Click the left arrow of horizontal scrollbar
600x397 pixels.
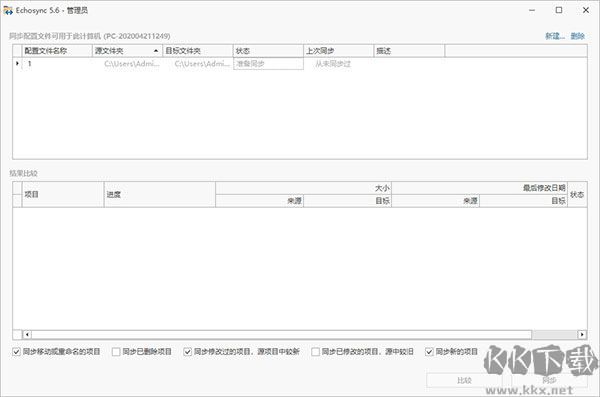[x=27, y=335]
